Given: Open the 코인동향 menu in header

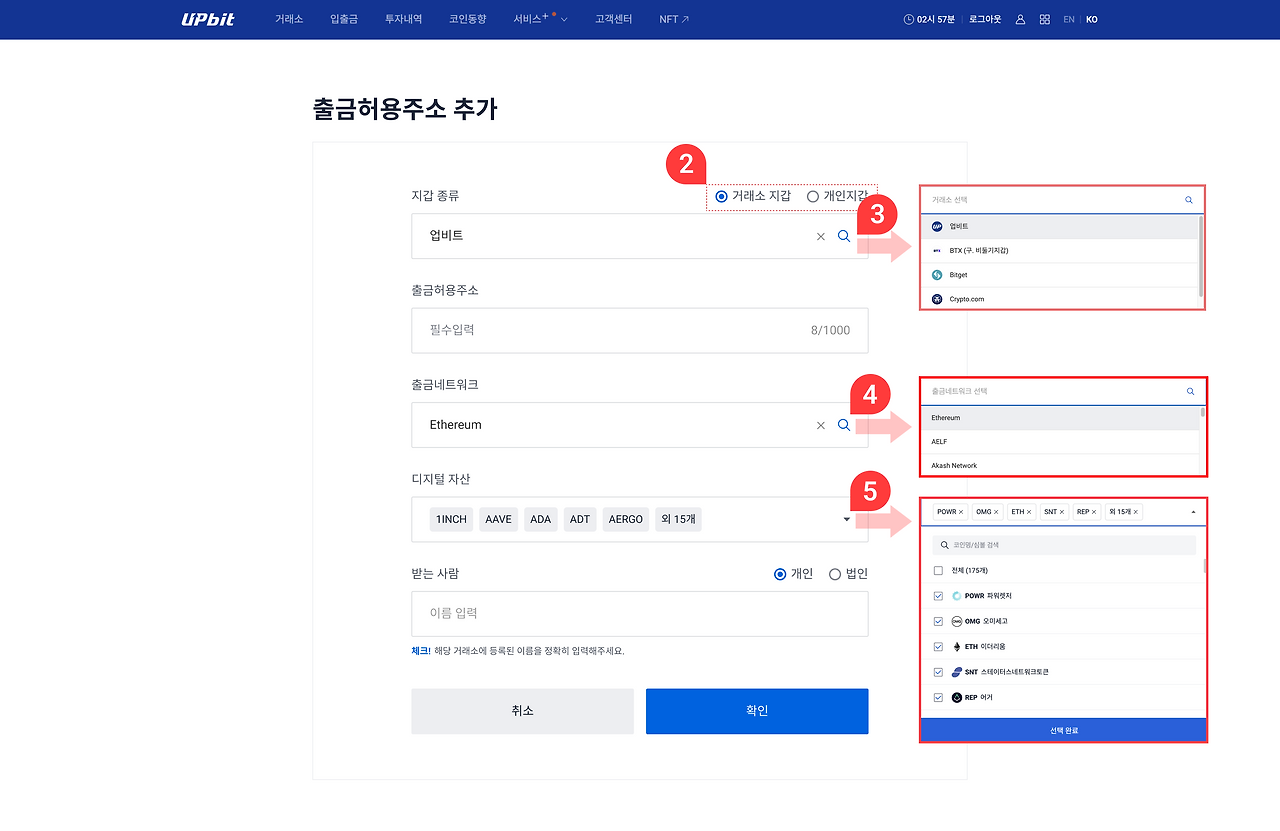Looking at the screenshot, I should coord(467,19).
